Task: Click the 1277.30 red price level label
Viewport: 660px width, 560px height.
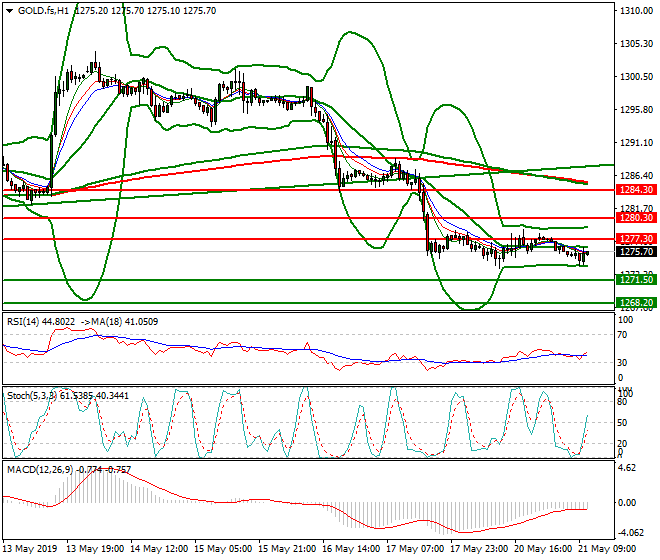Action: [636, 239]
